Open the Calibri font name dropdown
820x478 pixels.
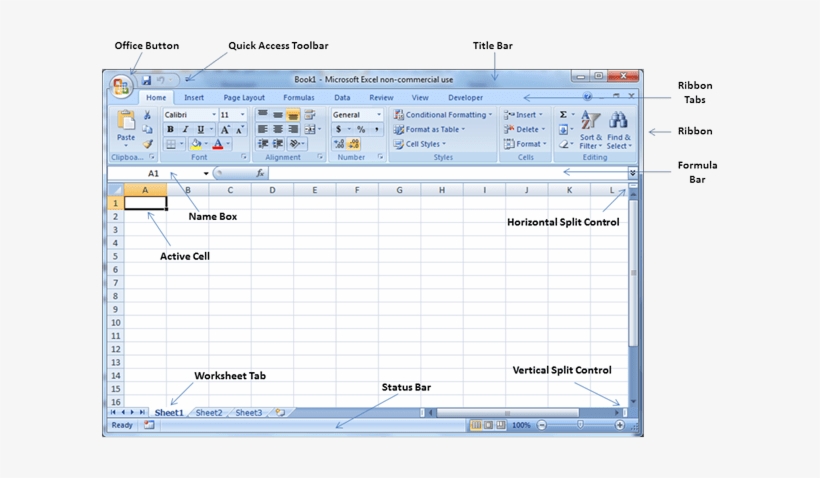[x=214, y=115]
